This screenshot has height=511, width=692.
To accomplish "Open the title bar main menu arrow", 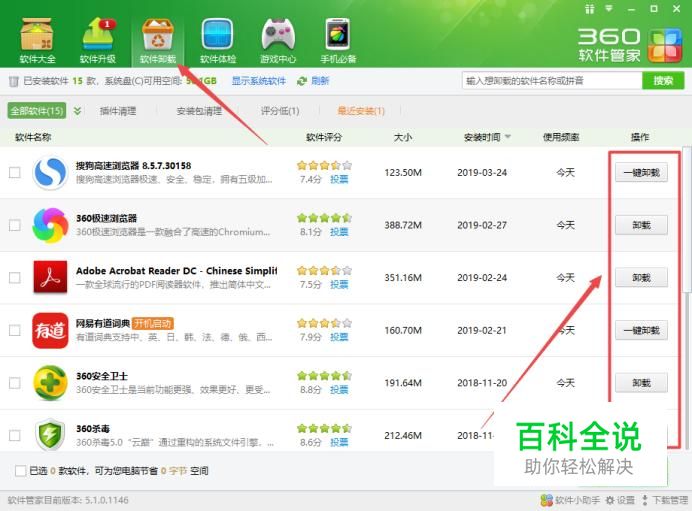I will (609, 8).
